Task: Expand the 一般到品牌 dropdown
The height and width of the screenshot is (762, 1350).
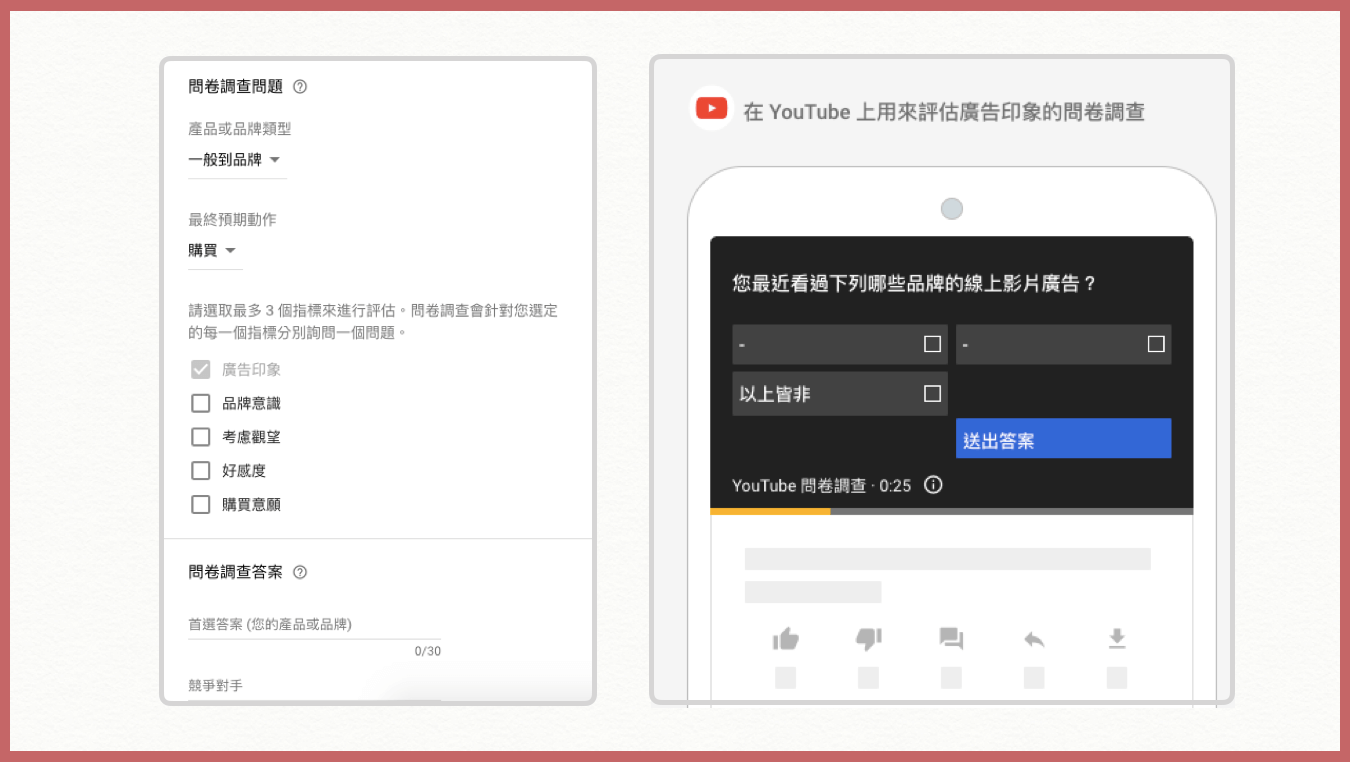Action: (235, 160)
